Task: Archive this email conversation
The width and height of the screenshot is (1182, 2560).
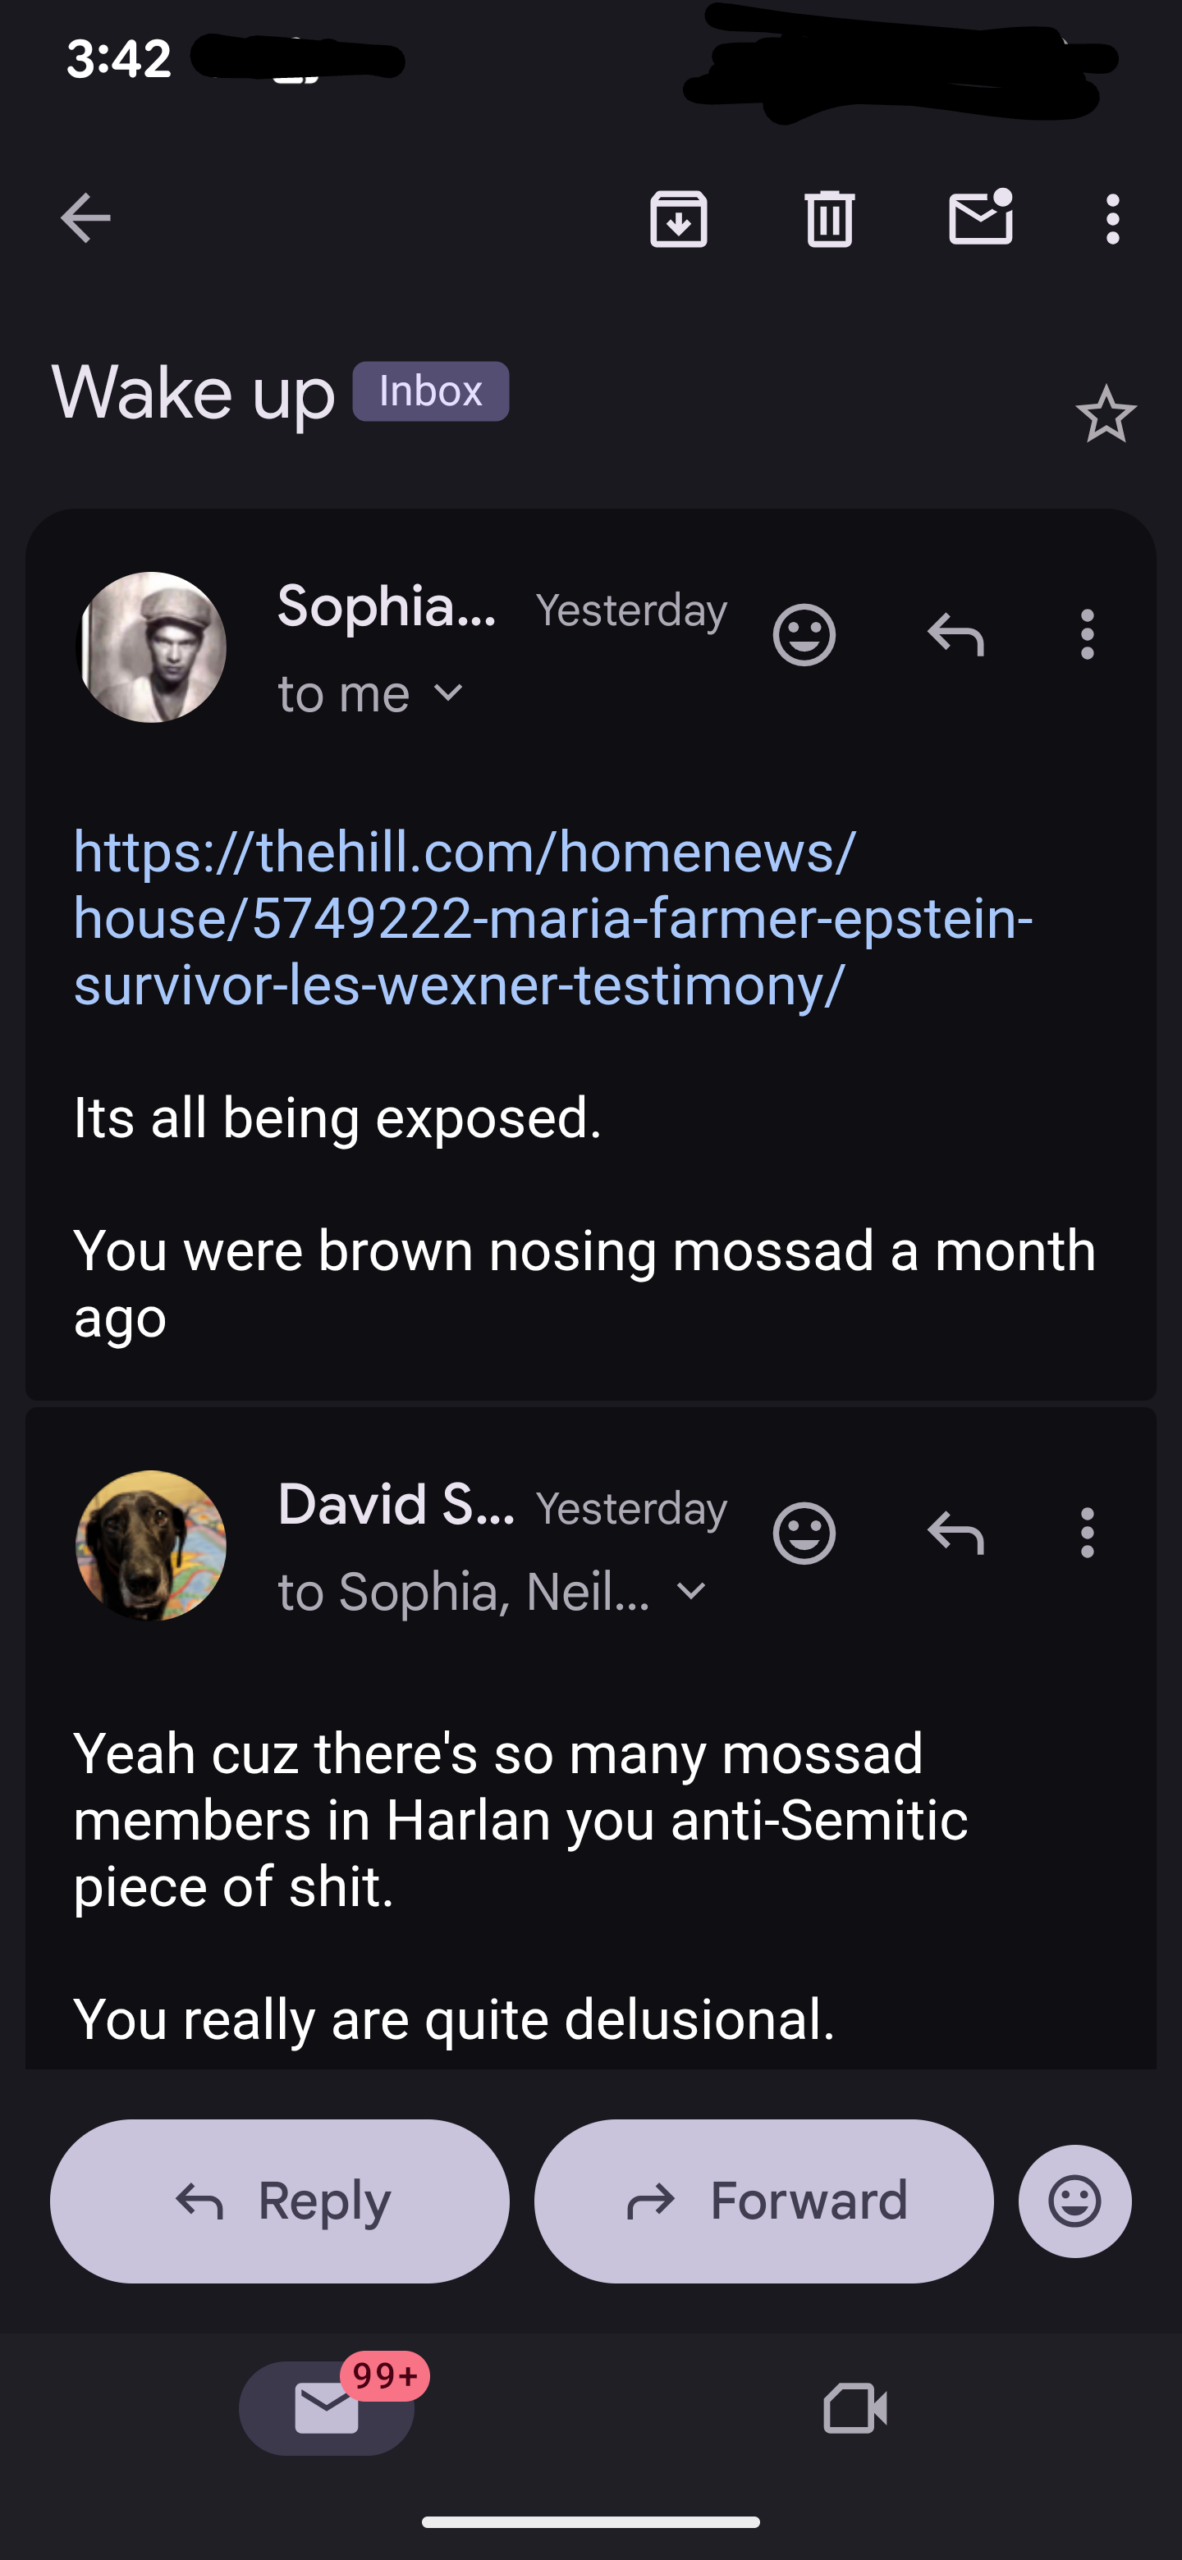Action: pyautogui.click(x=678, y=218)
